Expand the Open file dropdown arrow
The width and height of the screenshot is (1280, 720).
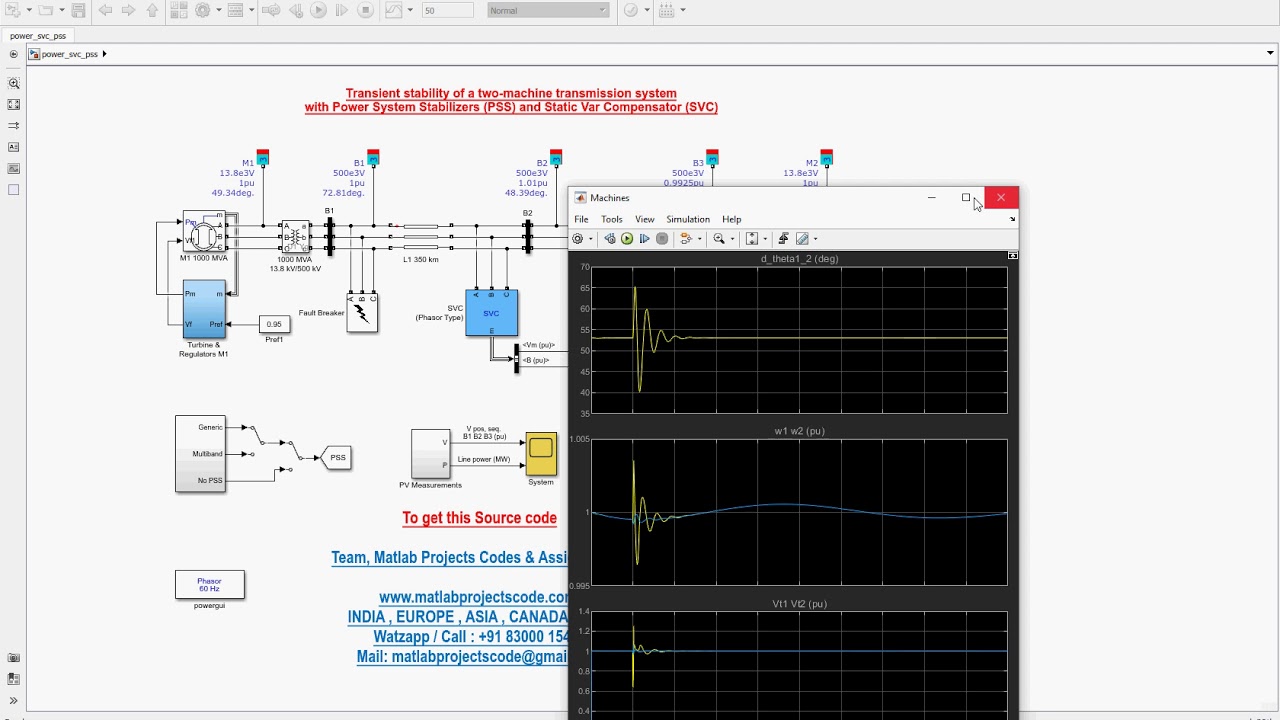click(62, 10)
